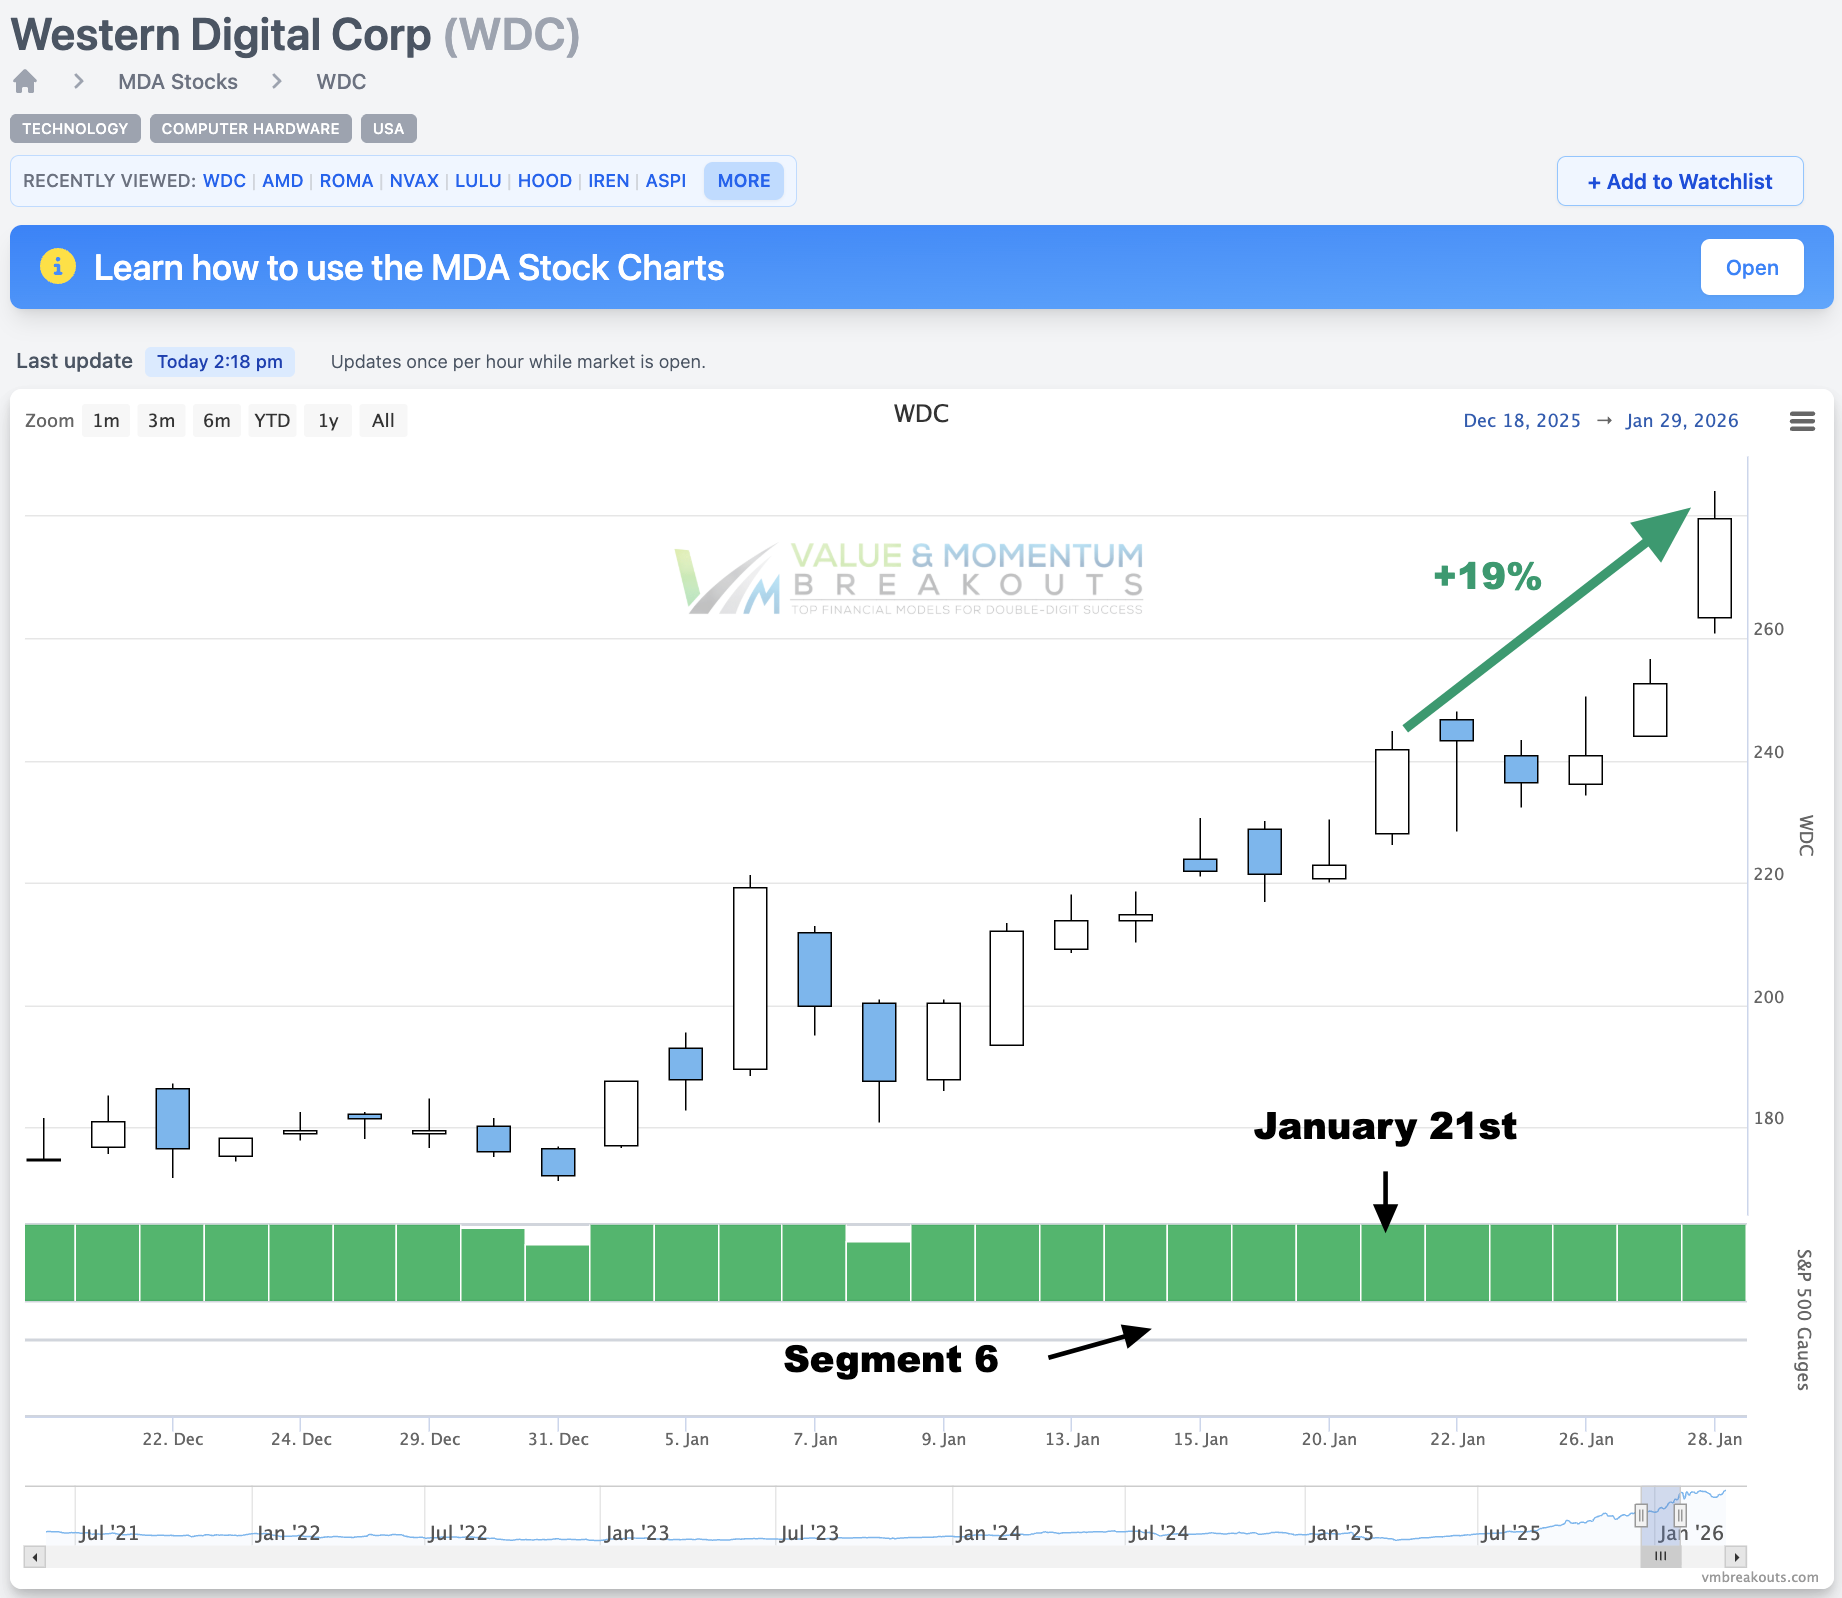
Task: Click the right scroll arrow below the navigator
Action: [x=1736, y=1557]
